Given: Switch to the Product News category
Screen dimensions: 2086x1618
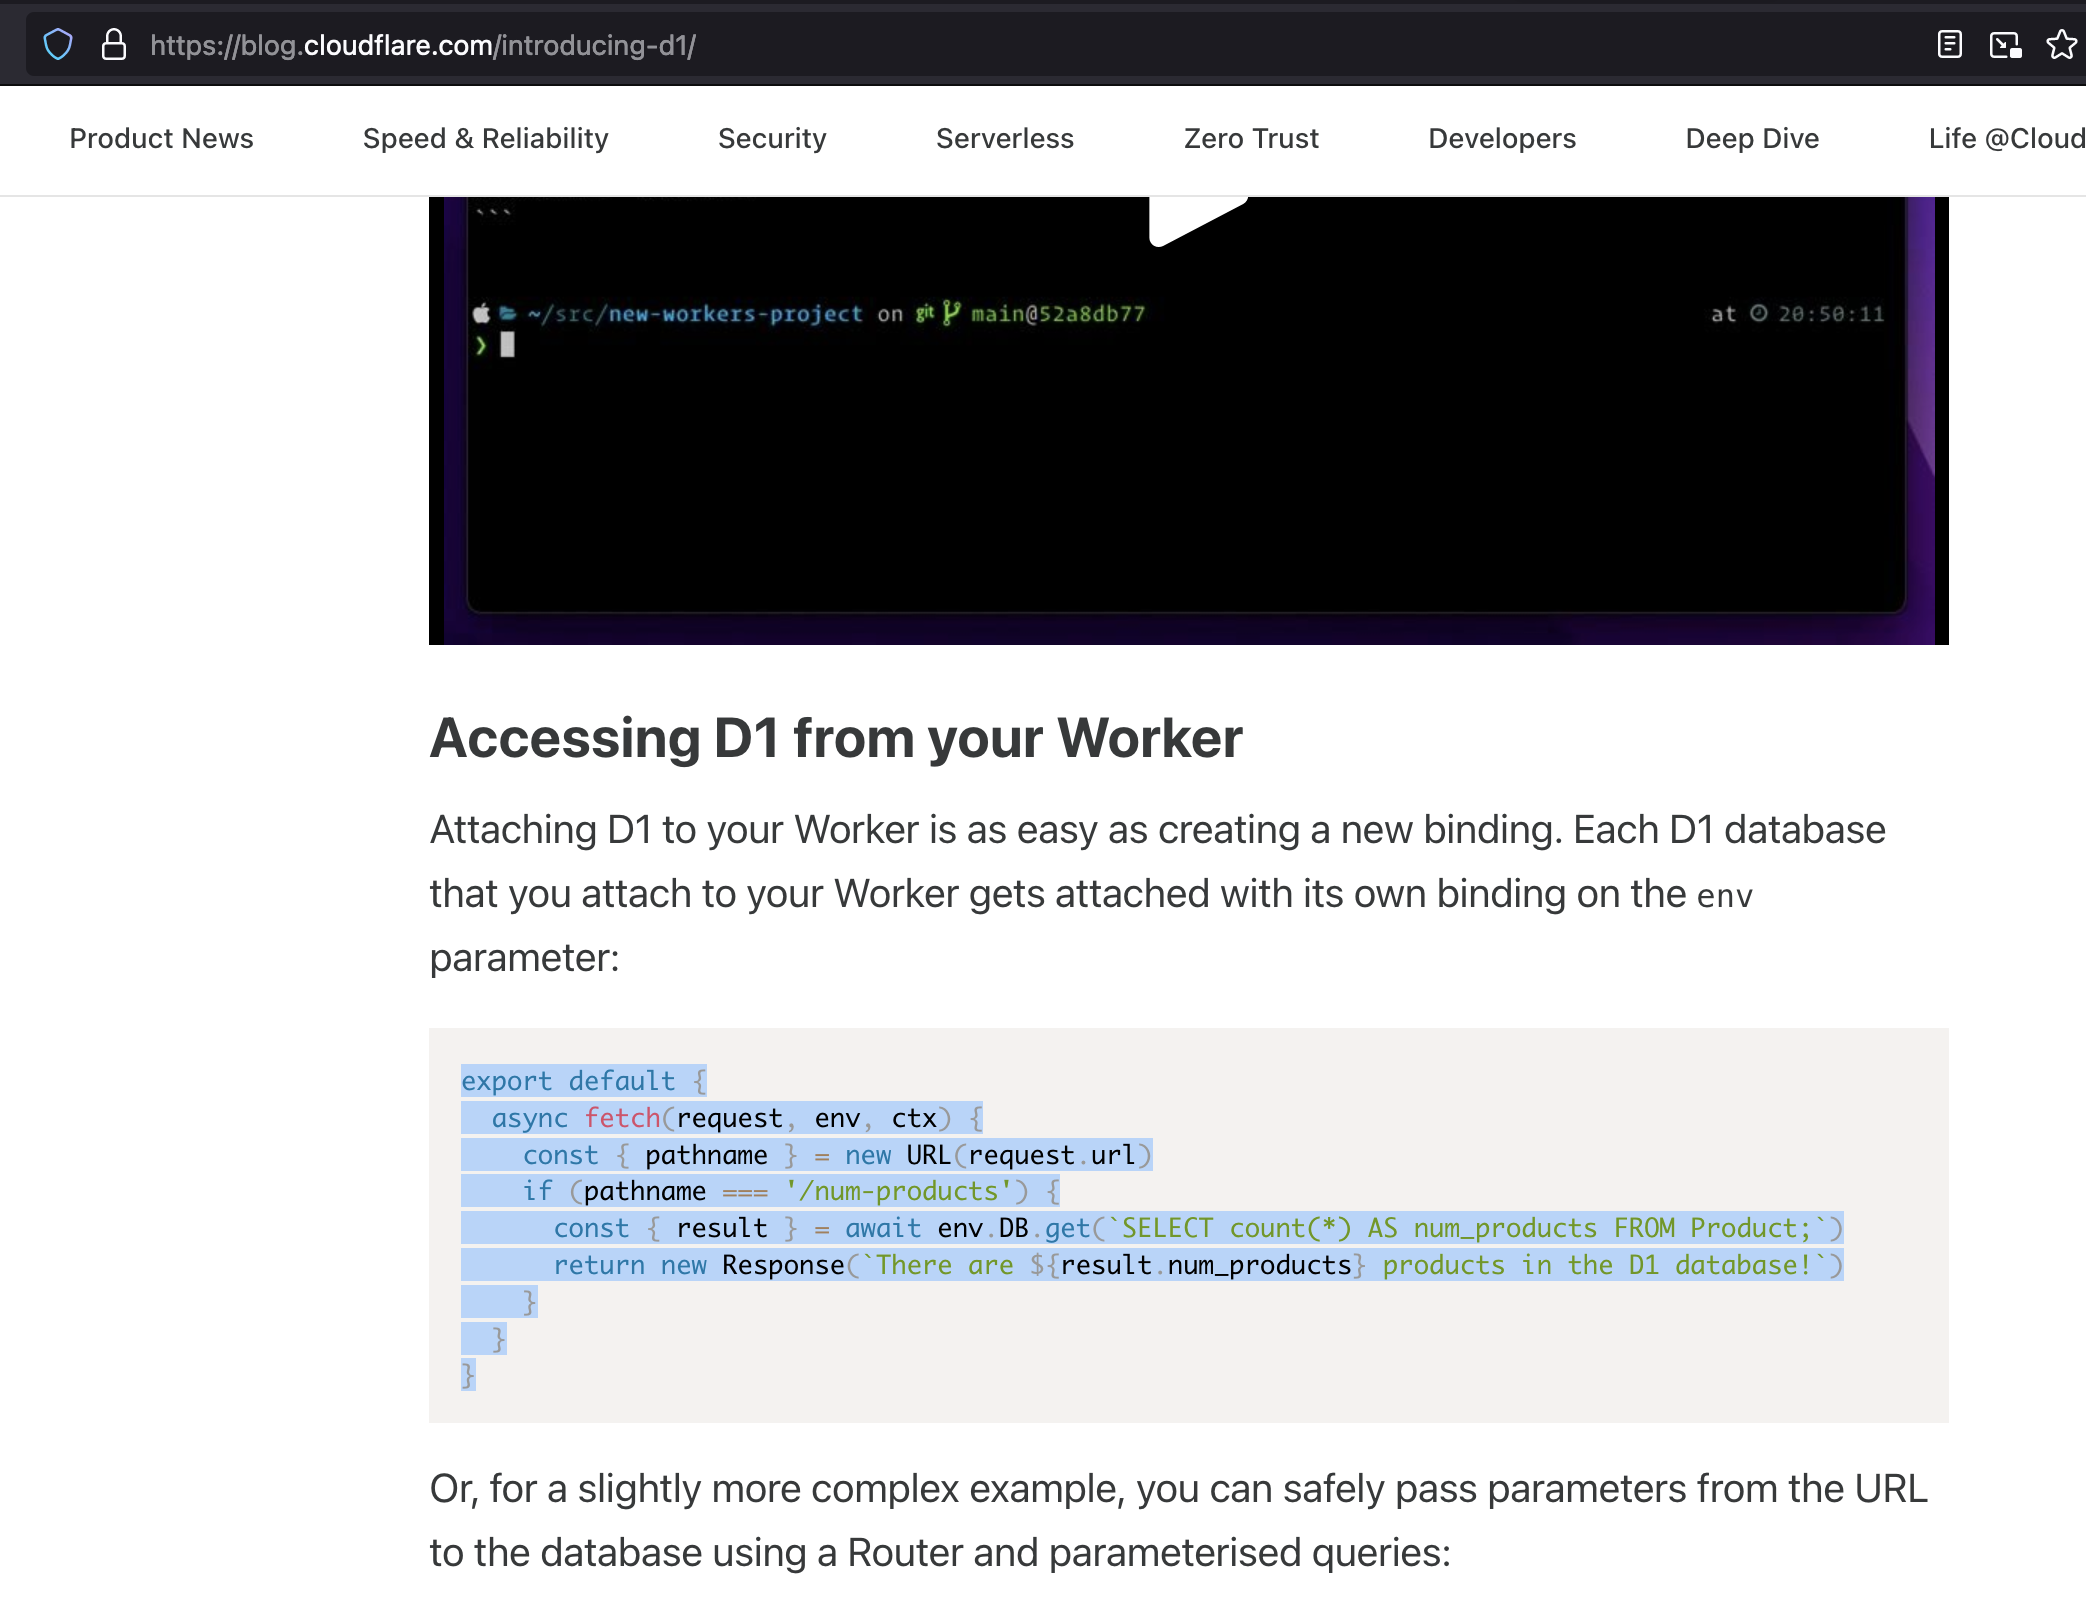Looking at the screenshot, I should click(161, 139).
